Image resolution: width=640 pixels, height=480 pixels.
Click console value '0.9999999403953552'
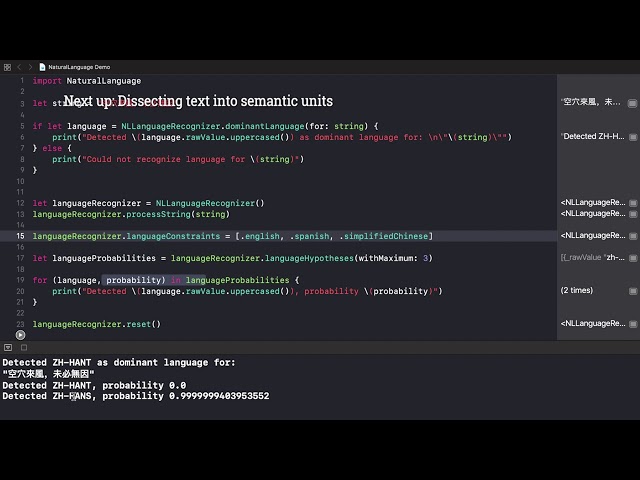click(x=219, y=396)
